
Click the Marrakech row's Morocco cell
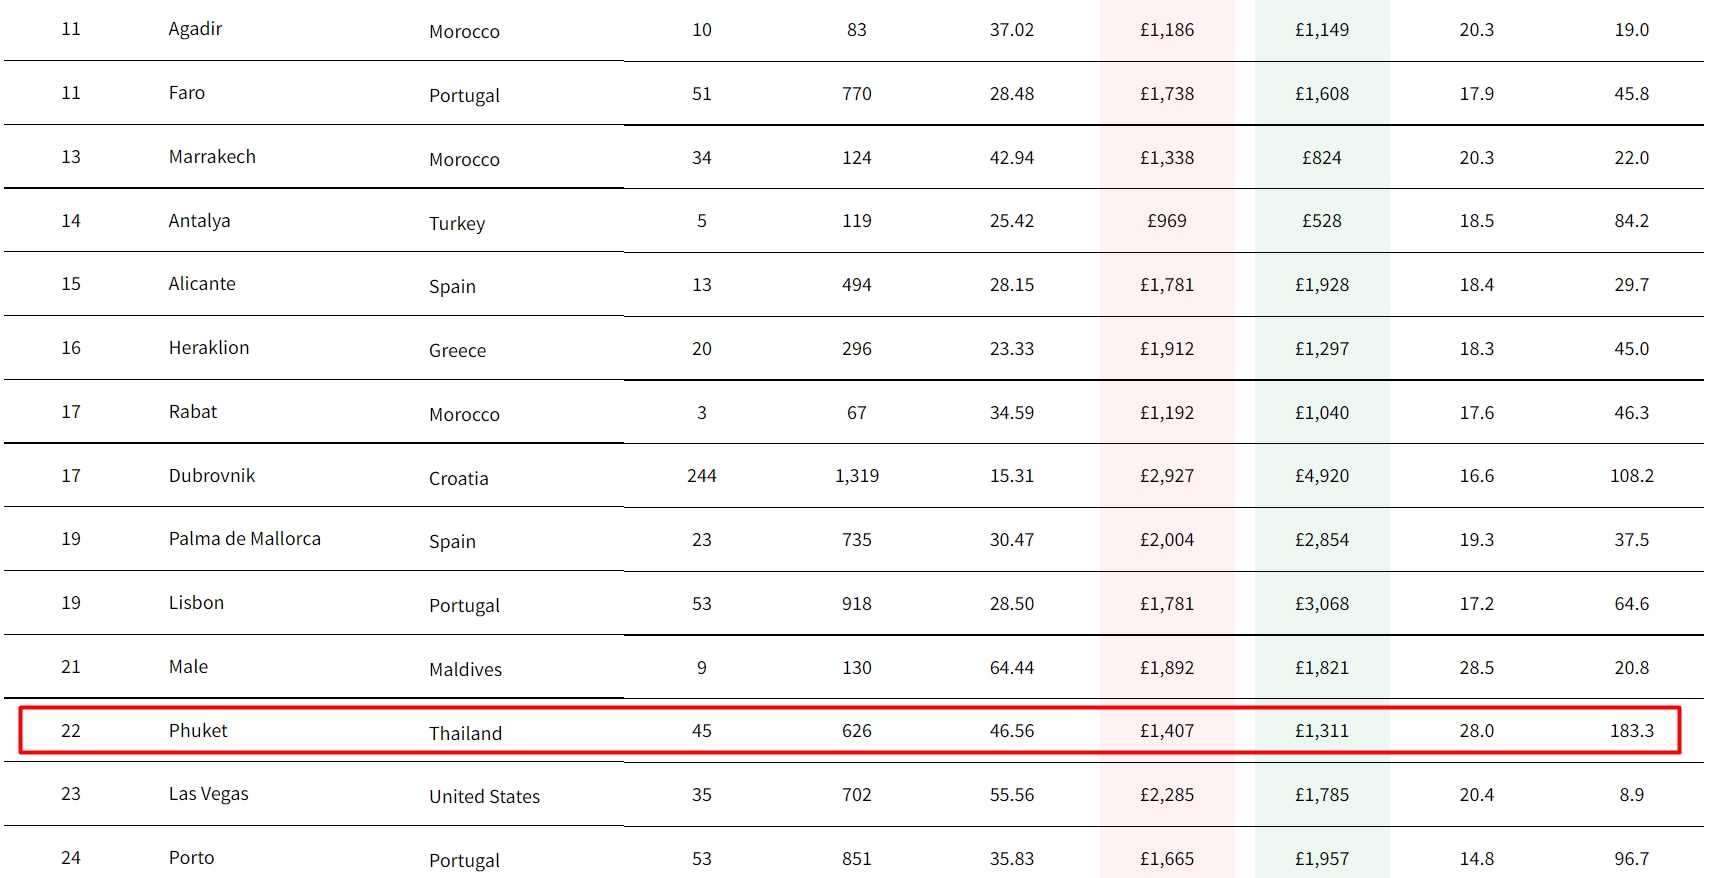coord(464,159)
